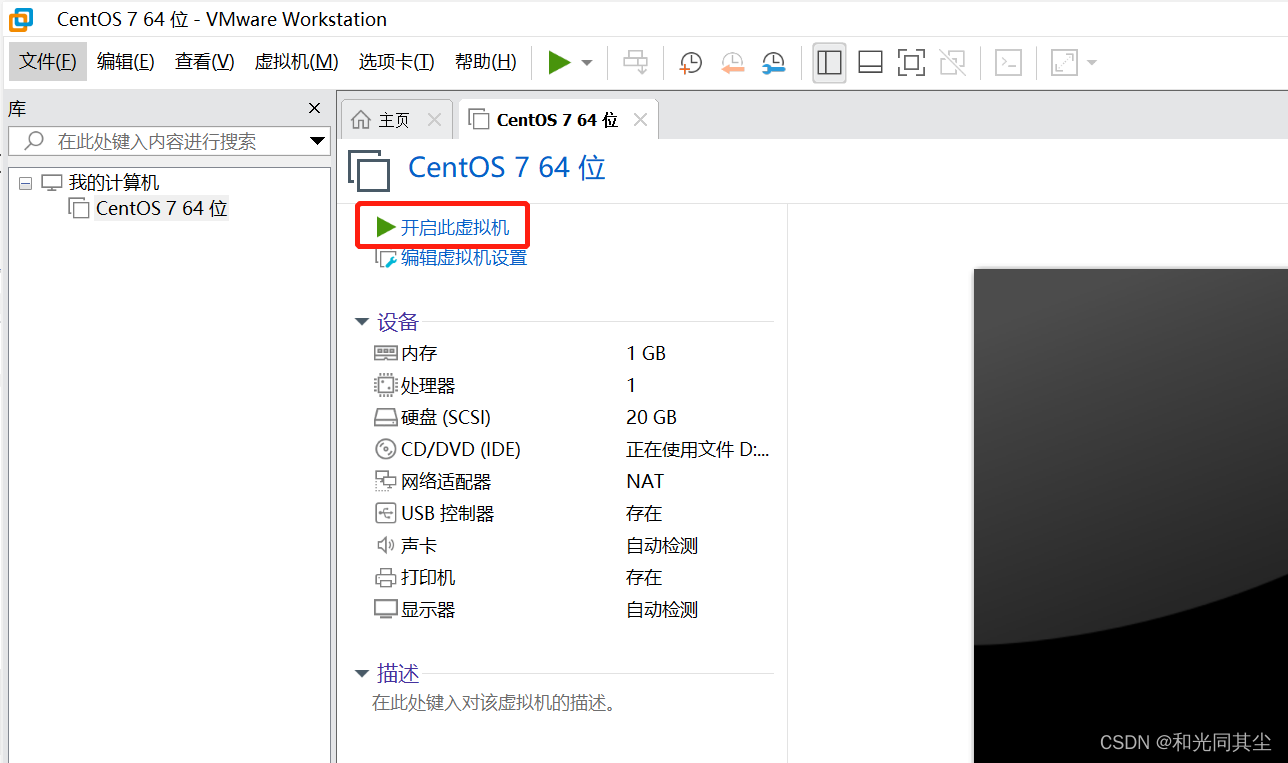Open the console view icon
Viewport: 1288px width, 763px height.
click(1009, 63)
